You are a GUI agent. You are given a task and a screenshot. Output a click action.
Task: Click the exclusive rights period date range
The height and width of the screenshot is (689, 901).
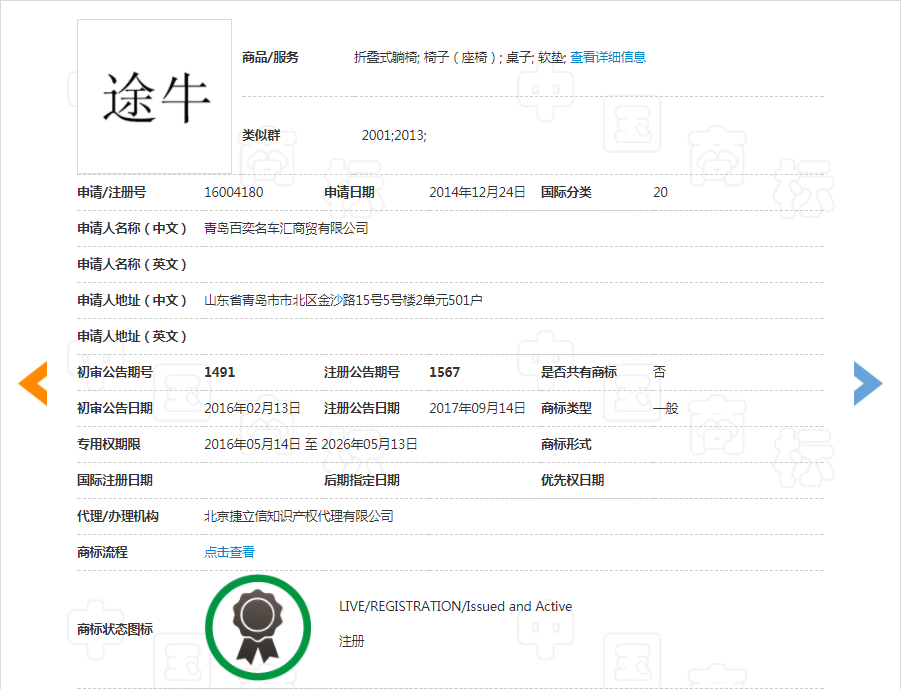tap(310, 444)
